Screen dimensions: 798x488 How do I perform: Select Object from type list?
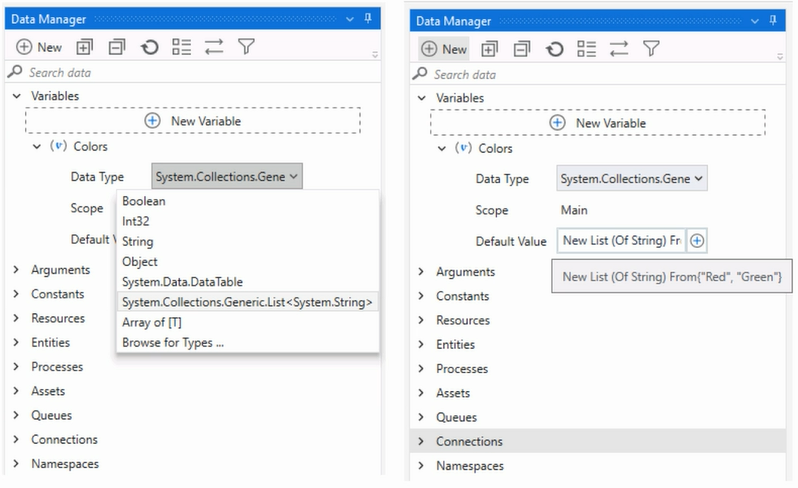248,262
